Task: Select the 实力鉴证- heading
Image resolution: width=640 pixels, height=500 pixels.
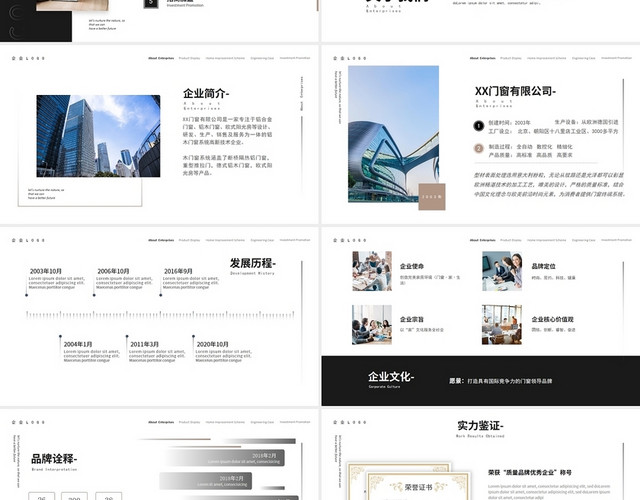Action: [x=480, y=426]
